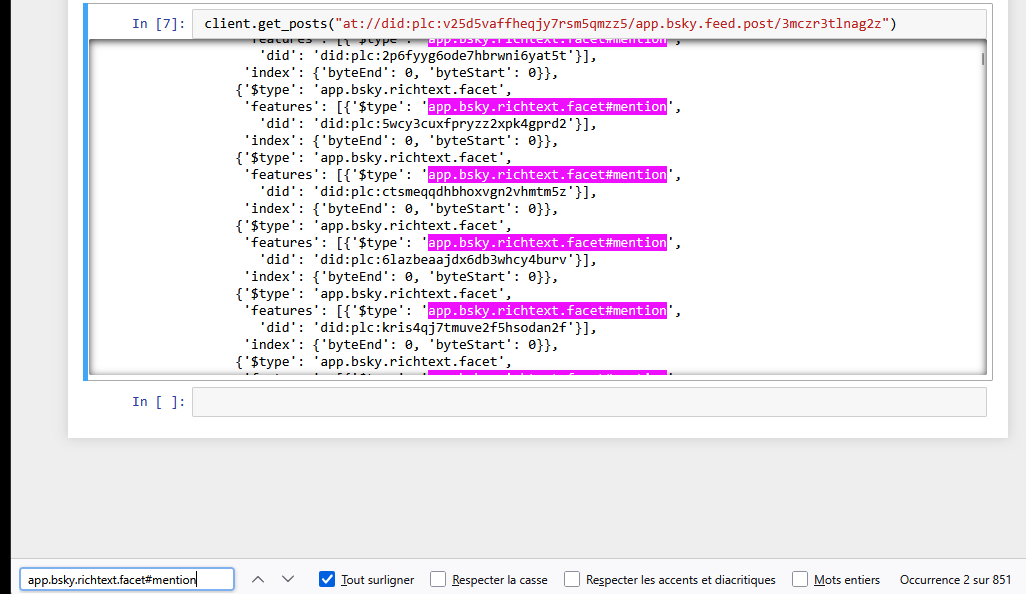Toggle Respecter les accents et diacritiques checkbox

tap(572, 579)
